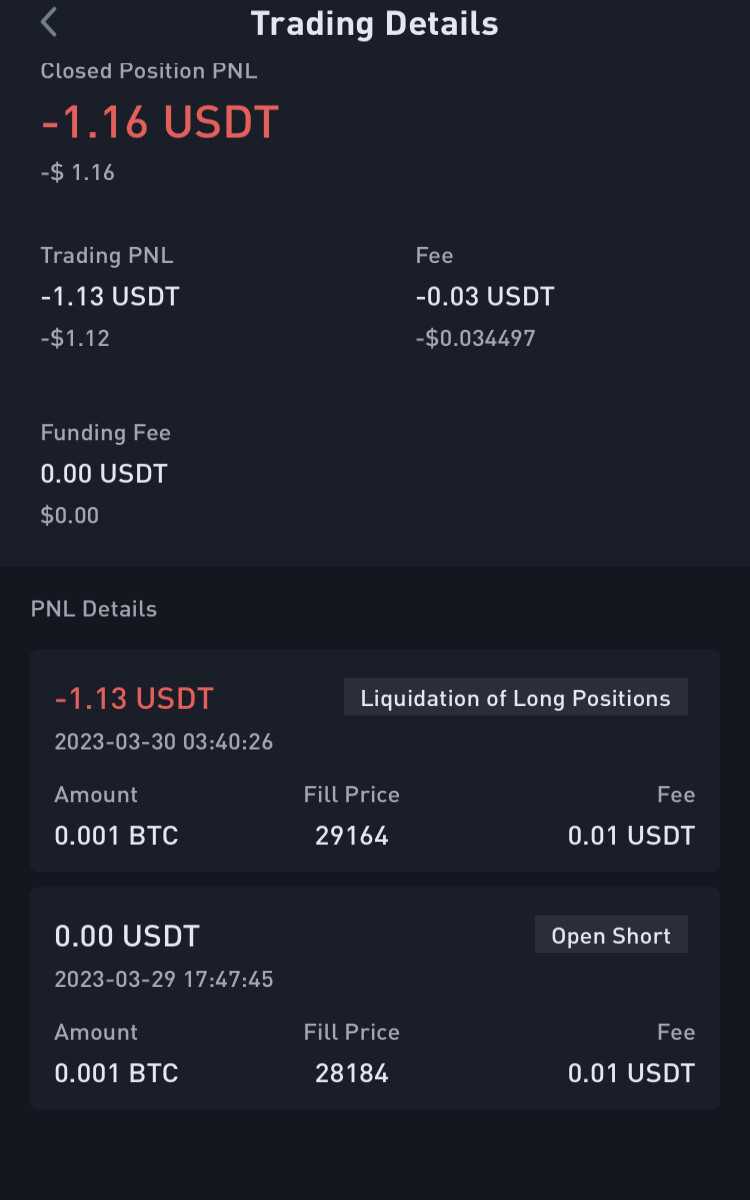Select the PNL Details heading
Screen dimensions: 750x1200
pyautogui.click(x=94, y=609)
